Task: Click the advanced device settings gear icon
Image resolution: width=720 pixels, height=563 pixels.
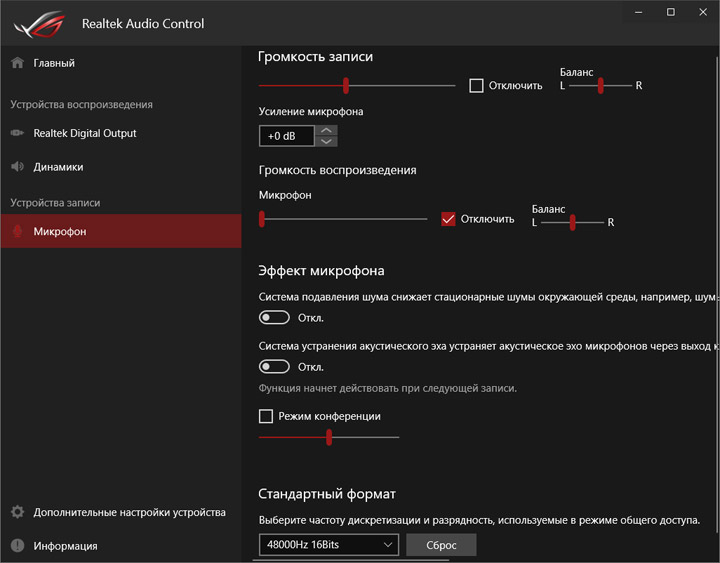Action: (x=17, y=512)
